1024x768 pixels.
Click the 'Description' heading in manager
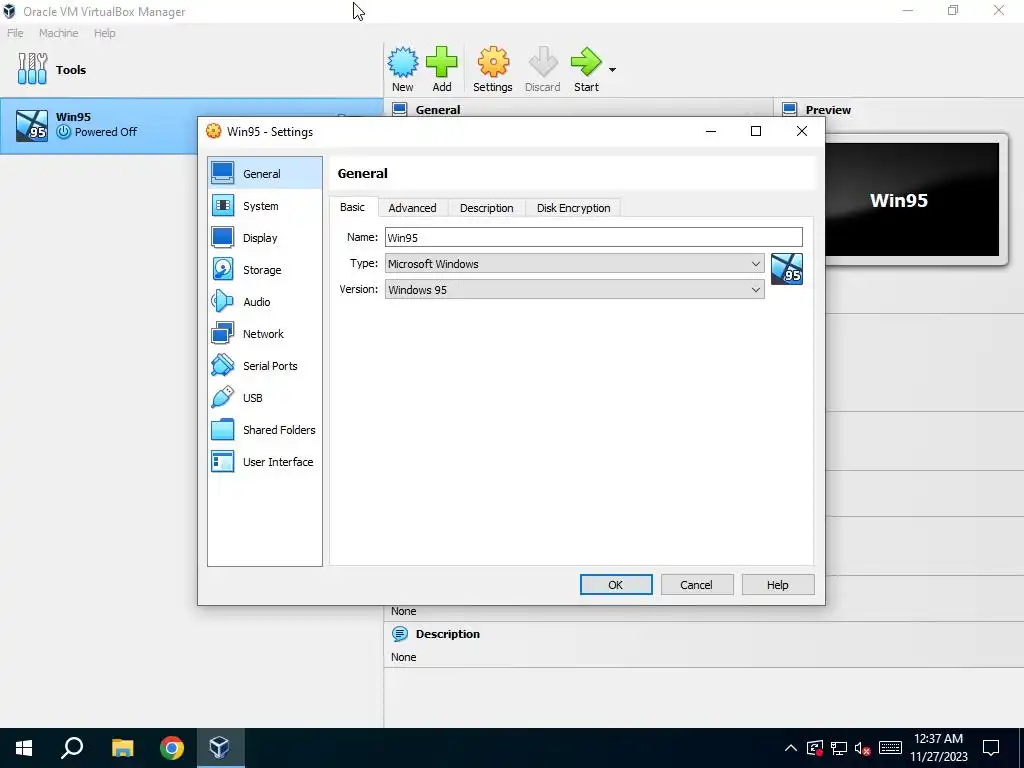coord(447,633)
